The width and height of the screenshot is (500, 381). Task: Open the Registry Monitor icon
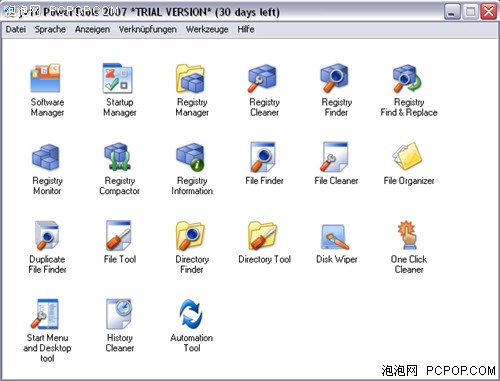46,157
